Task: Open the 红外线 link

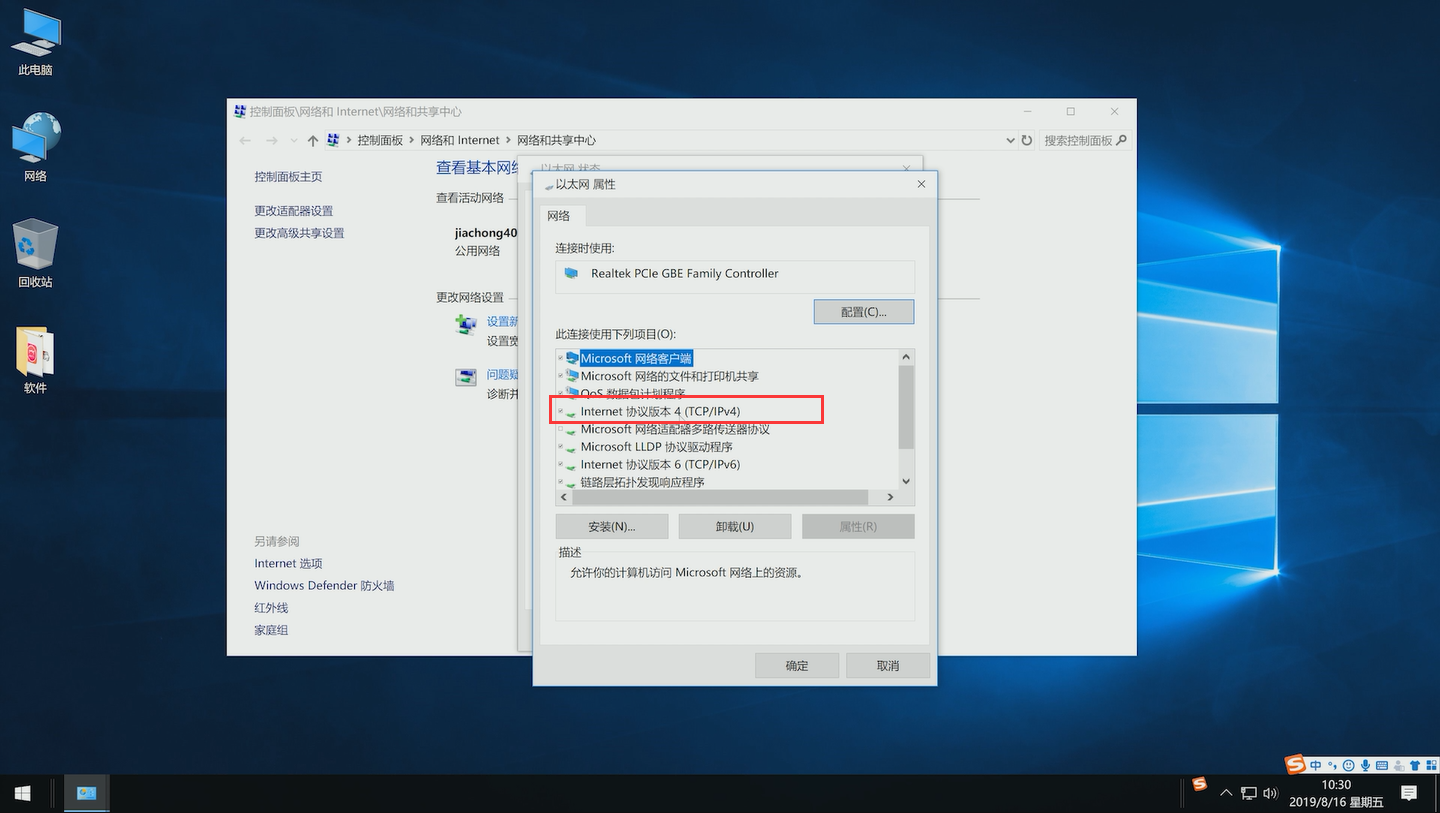Action: pos(271,608)
